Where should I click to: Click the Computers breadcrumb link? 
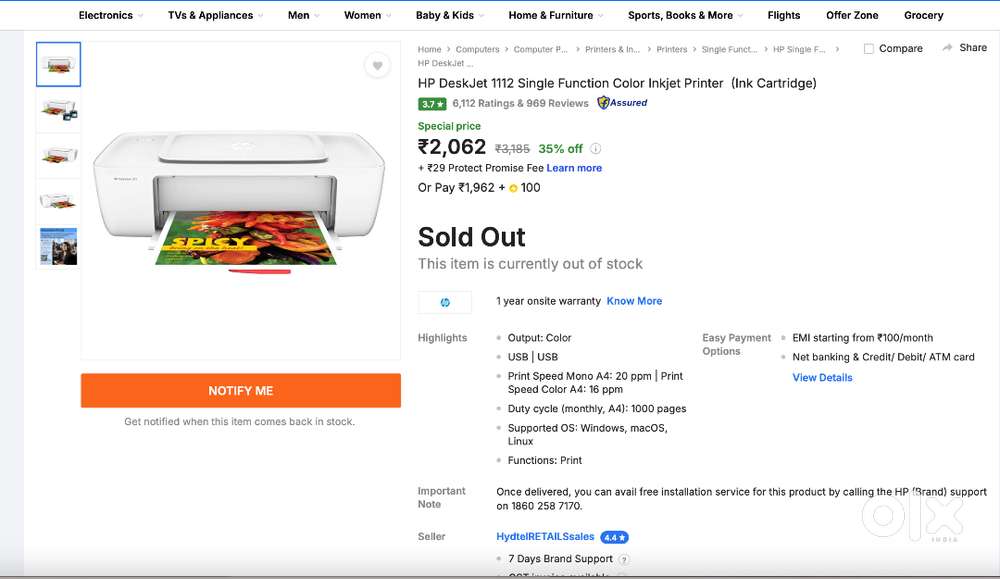[x=477, y=49]
